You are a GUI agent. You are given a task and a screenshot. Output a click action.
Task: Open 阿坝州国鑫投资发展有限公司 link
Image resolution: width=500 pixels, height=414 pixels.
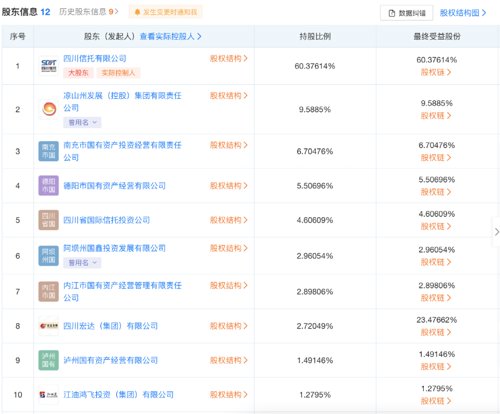pos(114,248)
